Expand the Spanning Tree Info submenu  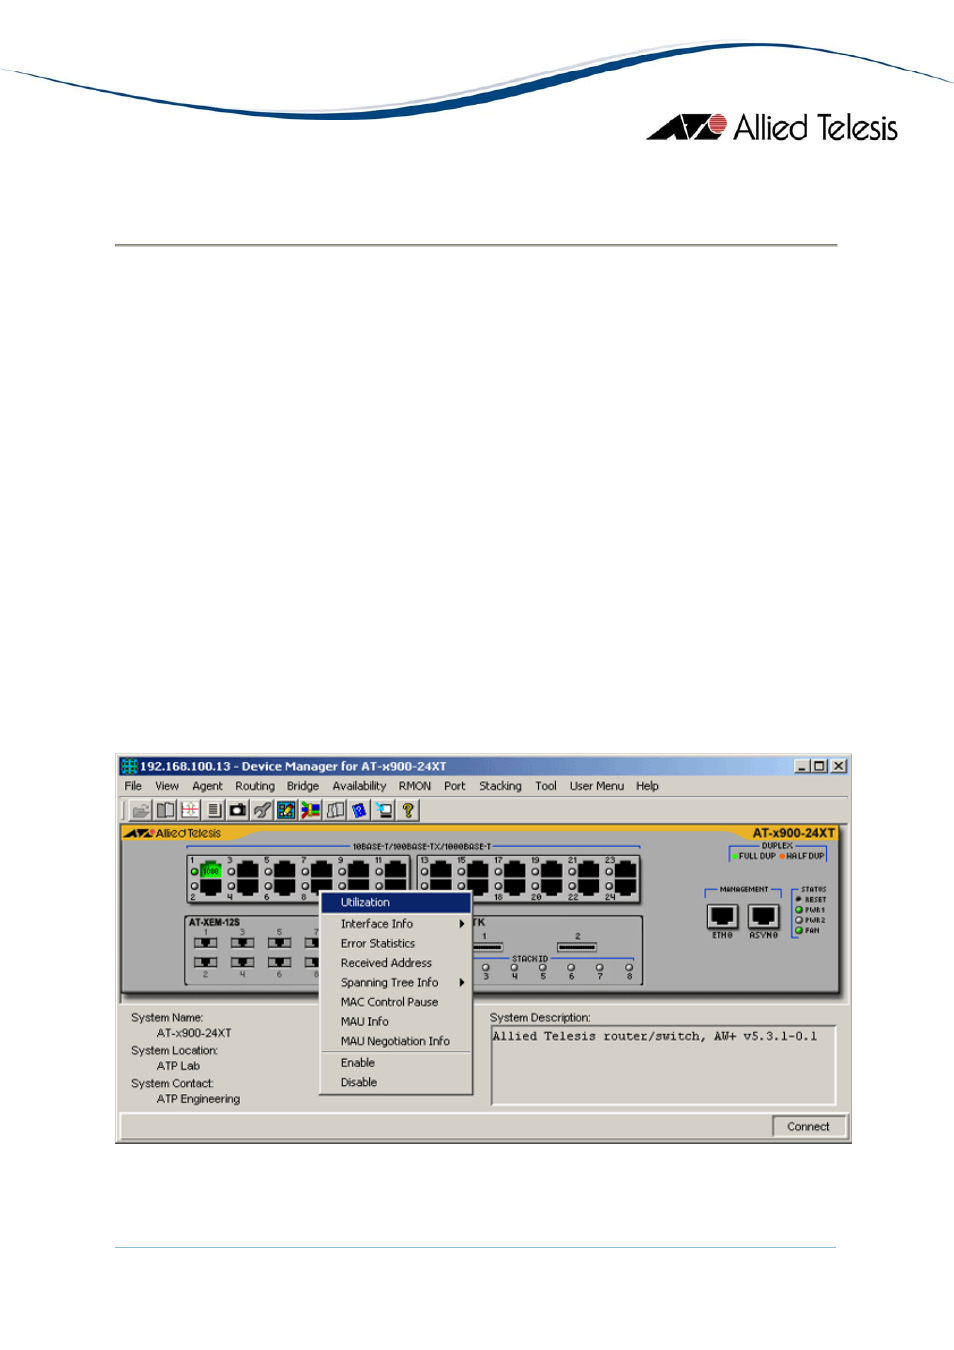(x=396, y=983)
